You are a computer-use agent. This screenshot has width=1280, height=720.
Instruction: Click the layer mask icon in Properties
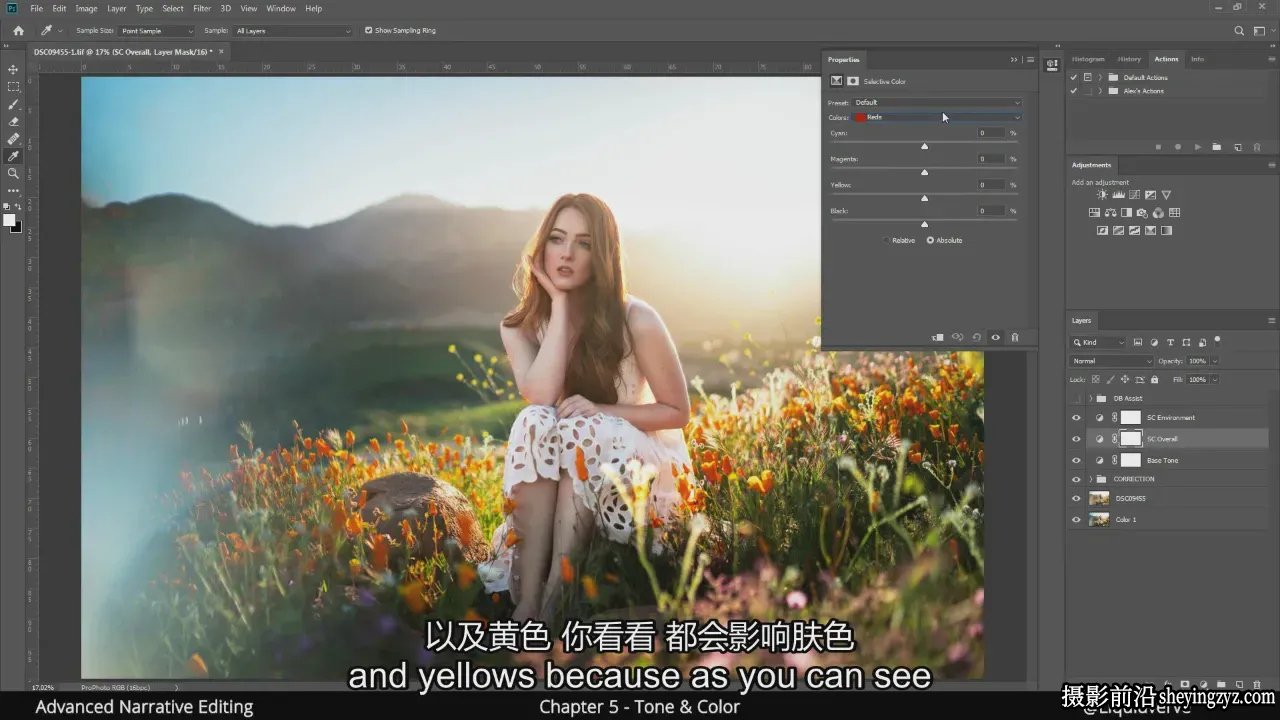pyautogui.click(x=853, y=81)
